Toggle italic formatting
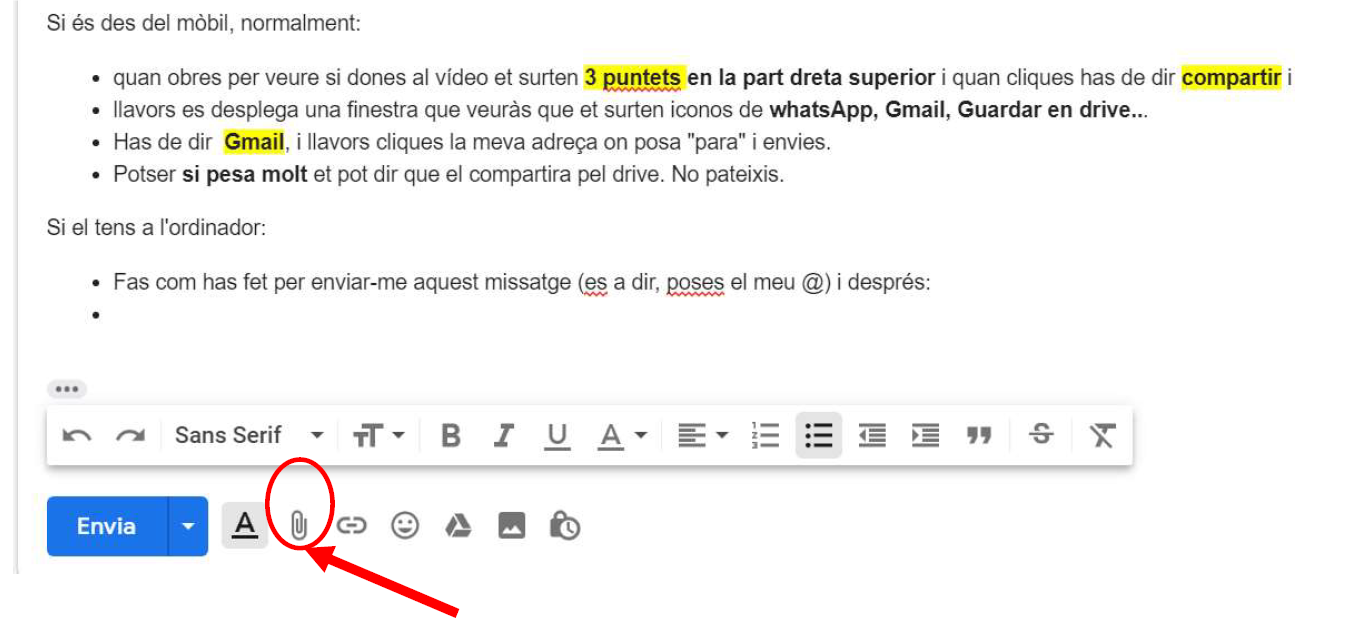Image resolution: width=1356 pixels, height=640 pixels. pyautogui.click(x=504, y=436)
